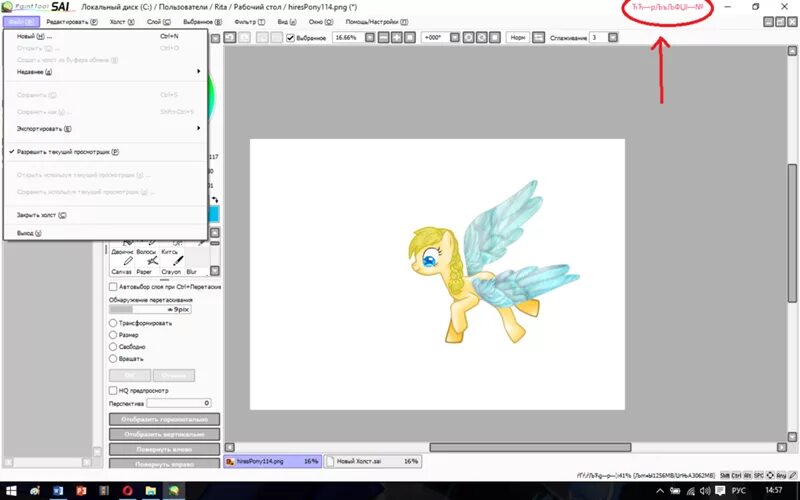Screen dimensions: 800x500
Task: Choose Новый from the file menu
Action: pyautogui.click(x=106, y=36)
